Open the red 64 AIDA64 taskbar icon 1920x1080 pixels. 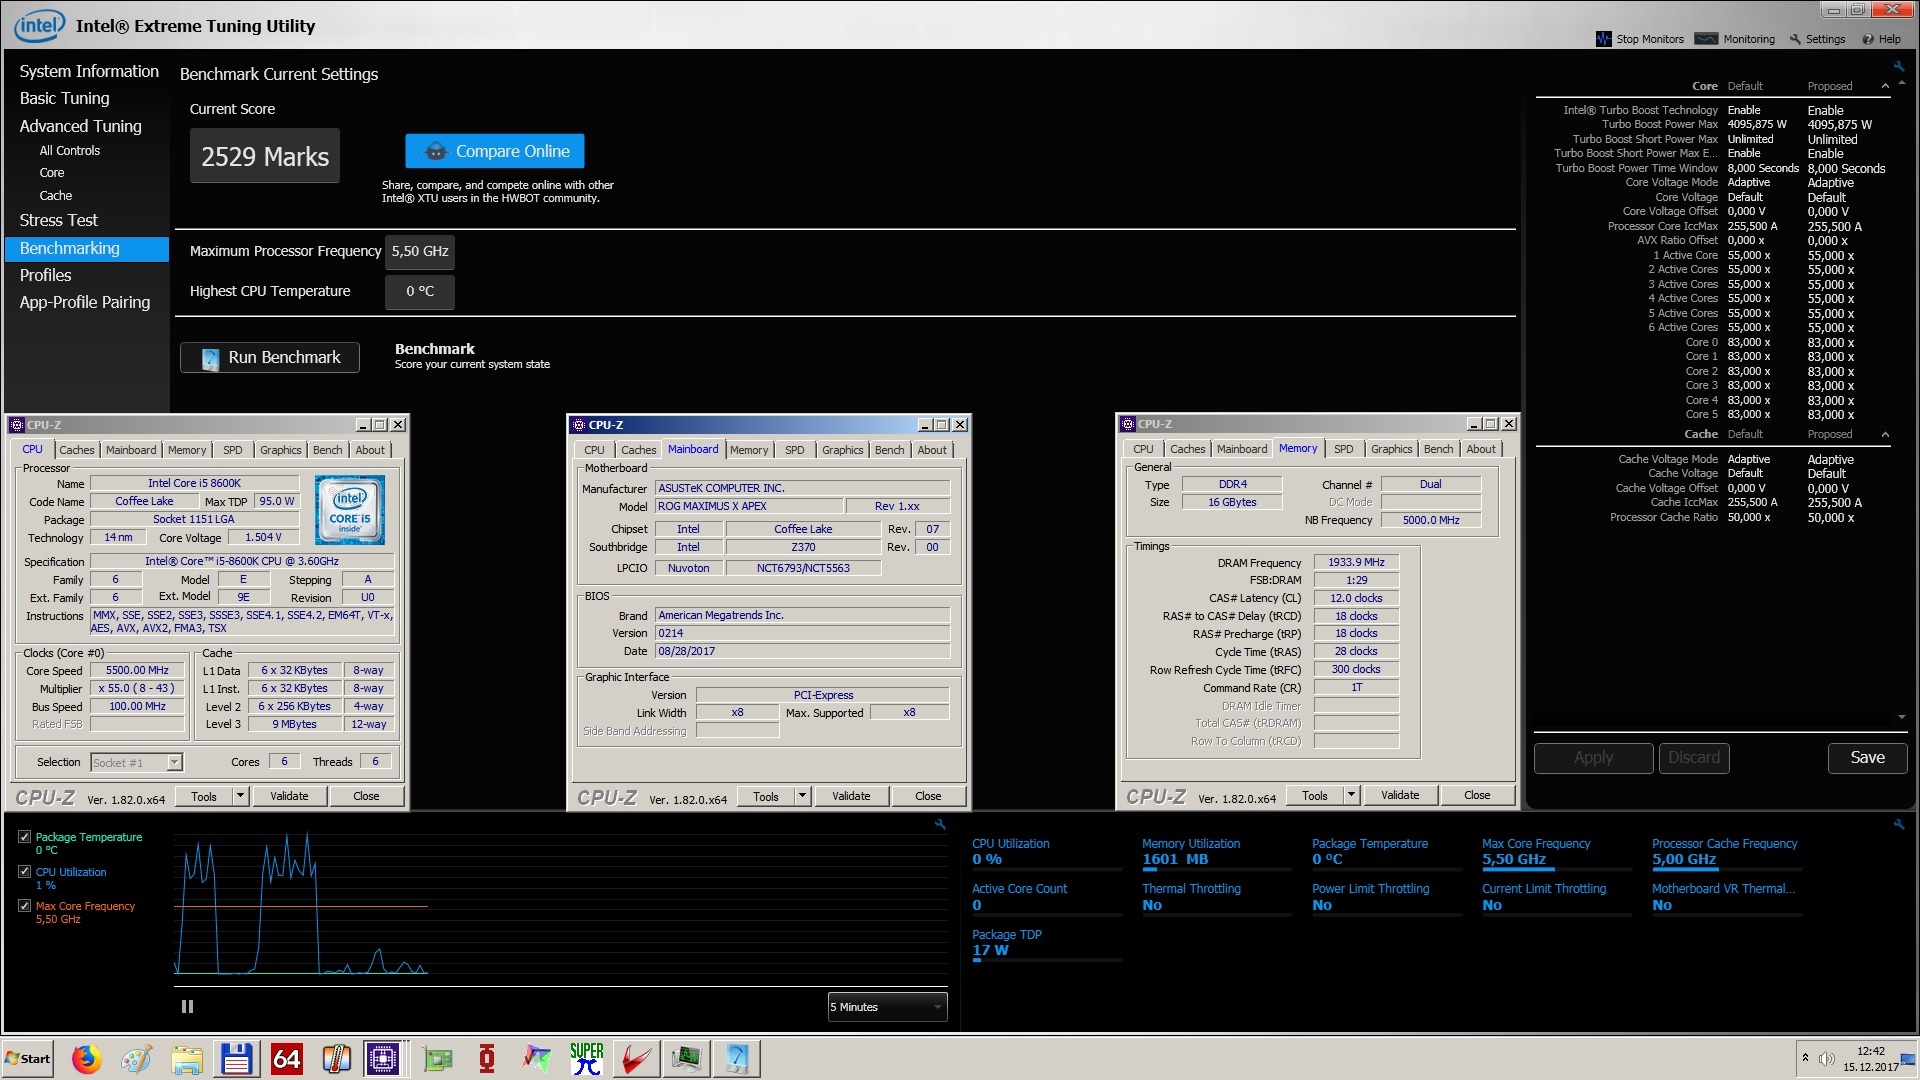[286, 1058]
